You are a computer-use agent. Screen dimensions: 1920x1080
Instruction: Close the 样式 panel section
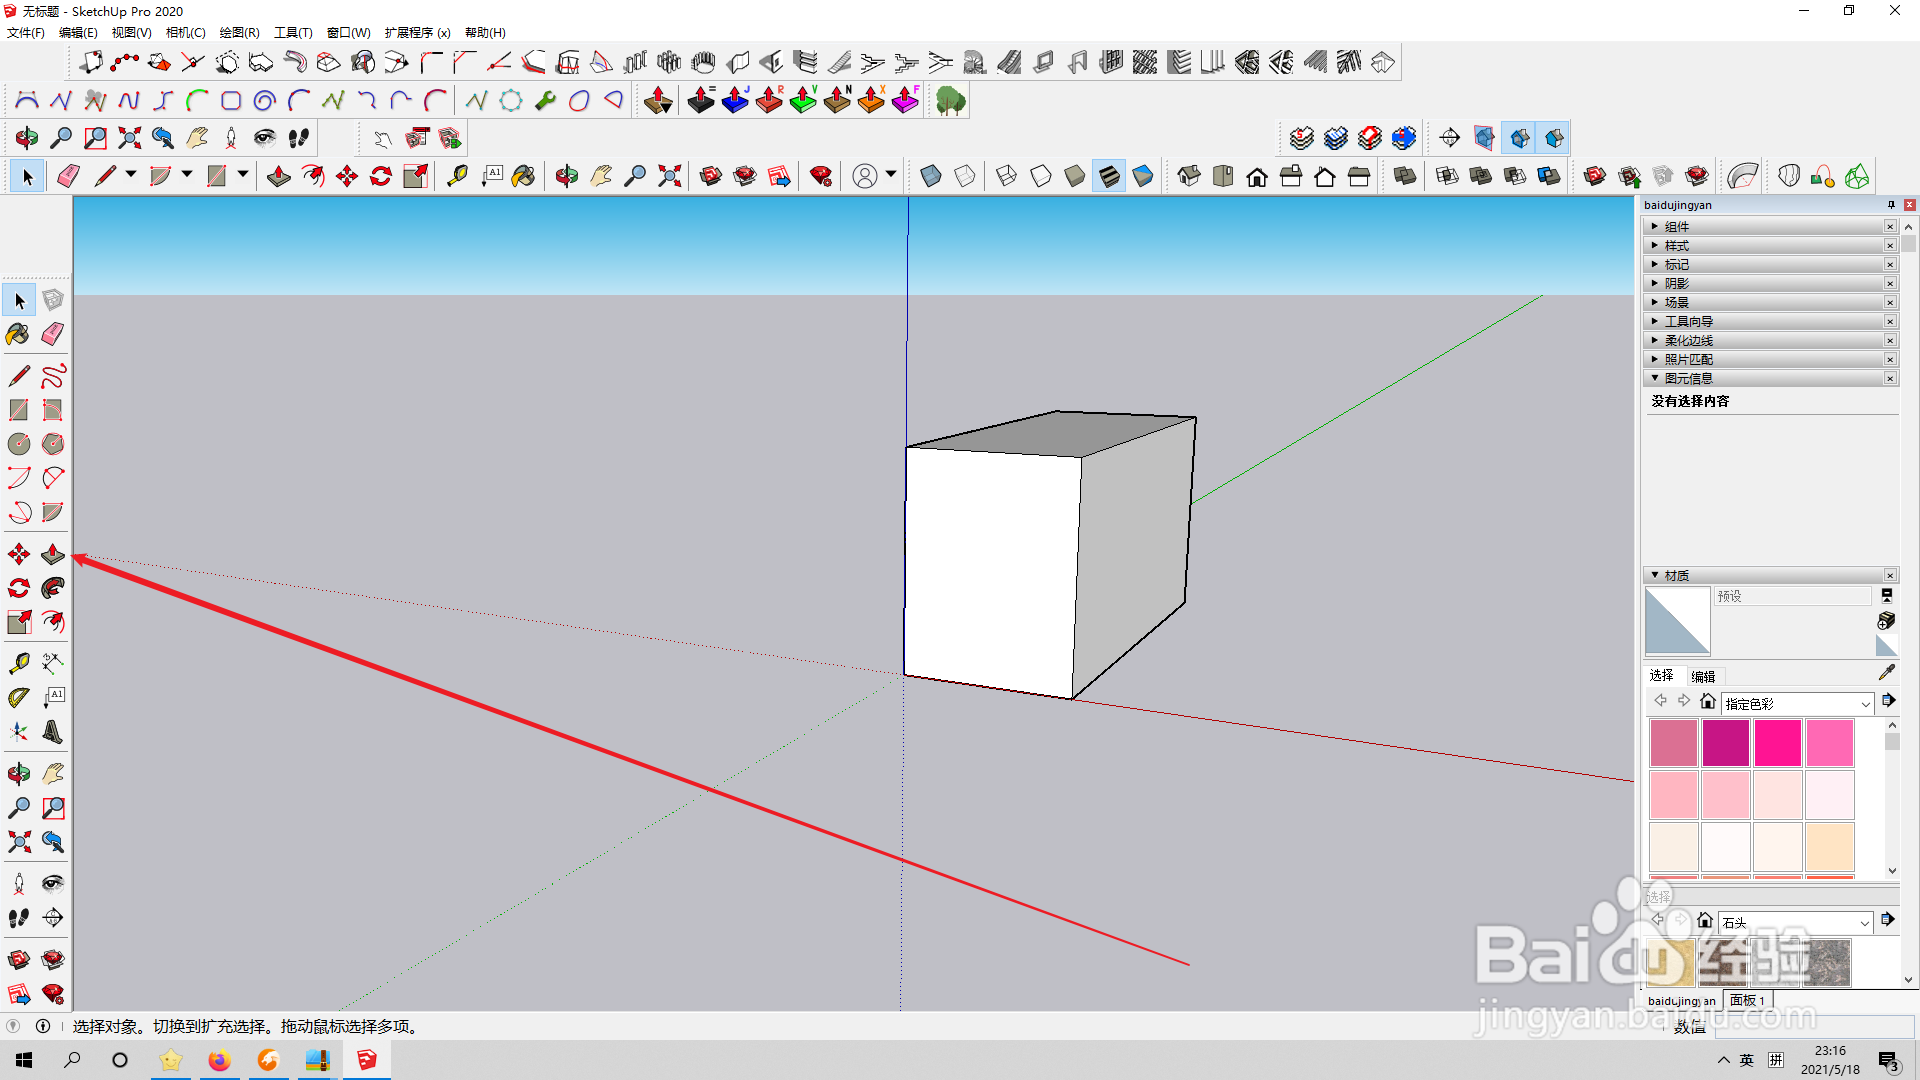(1890, 246)
